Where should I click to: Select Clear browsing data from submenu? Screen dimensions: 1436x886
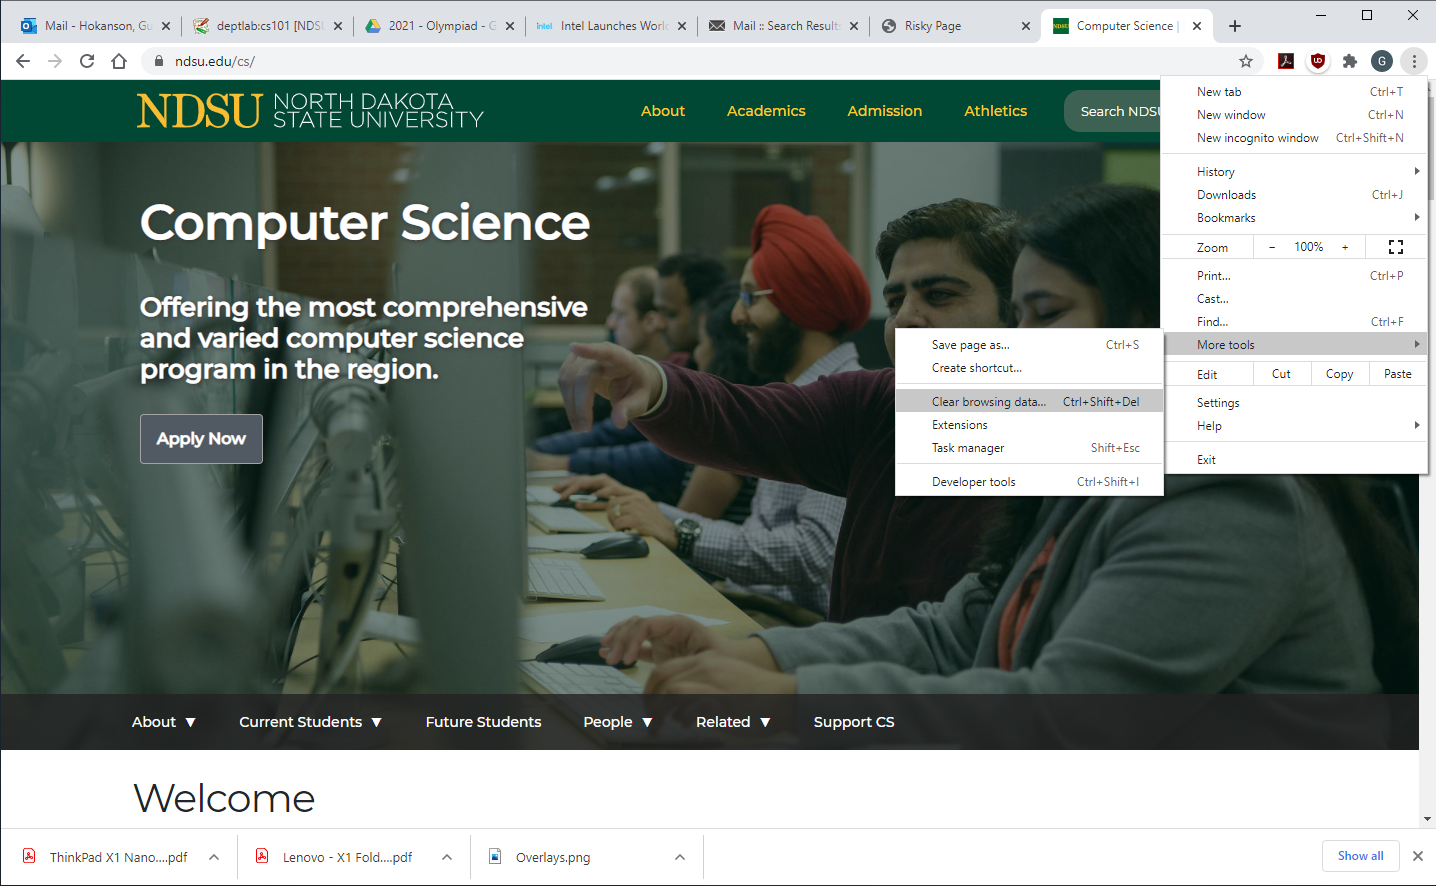tap(988, 402)
